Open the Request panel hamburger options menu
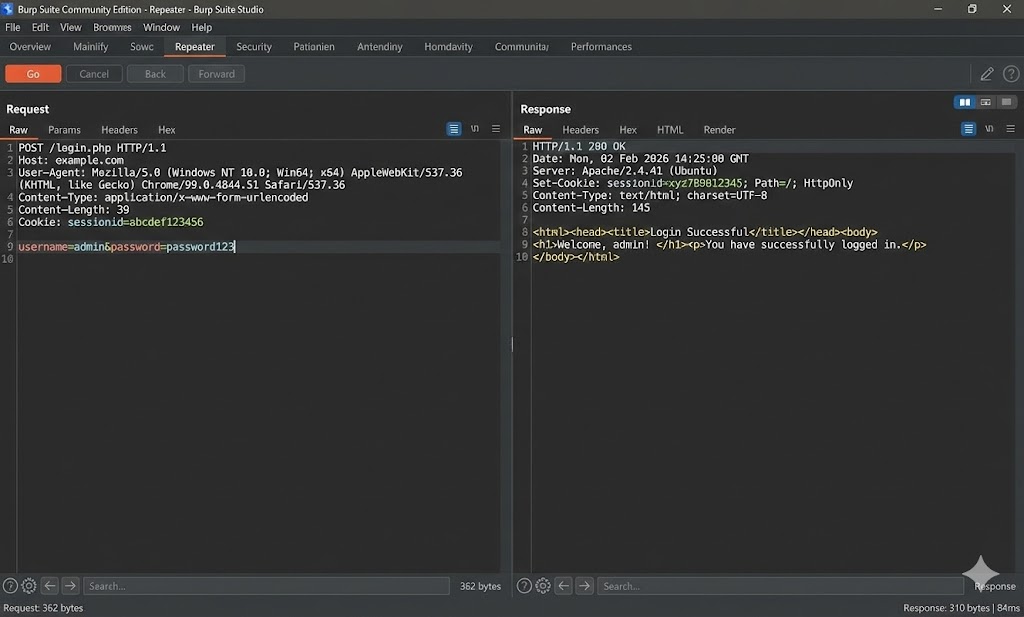 click(x=496, y=129)
